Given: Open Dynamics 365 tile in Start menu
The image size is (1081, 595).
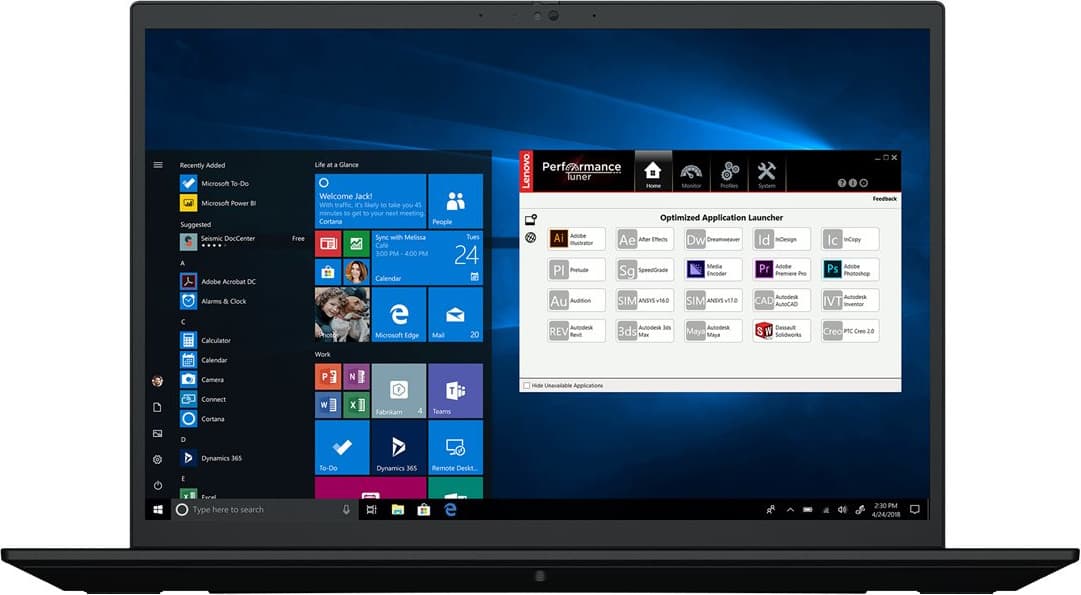Looking at the screenshot, I should (398, 448).
